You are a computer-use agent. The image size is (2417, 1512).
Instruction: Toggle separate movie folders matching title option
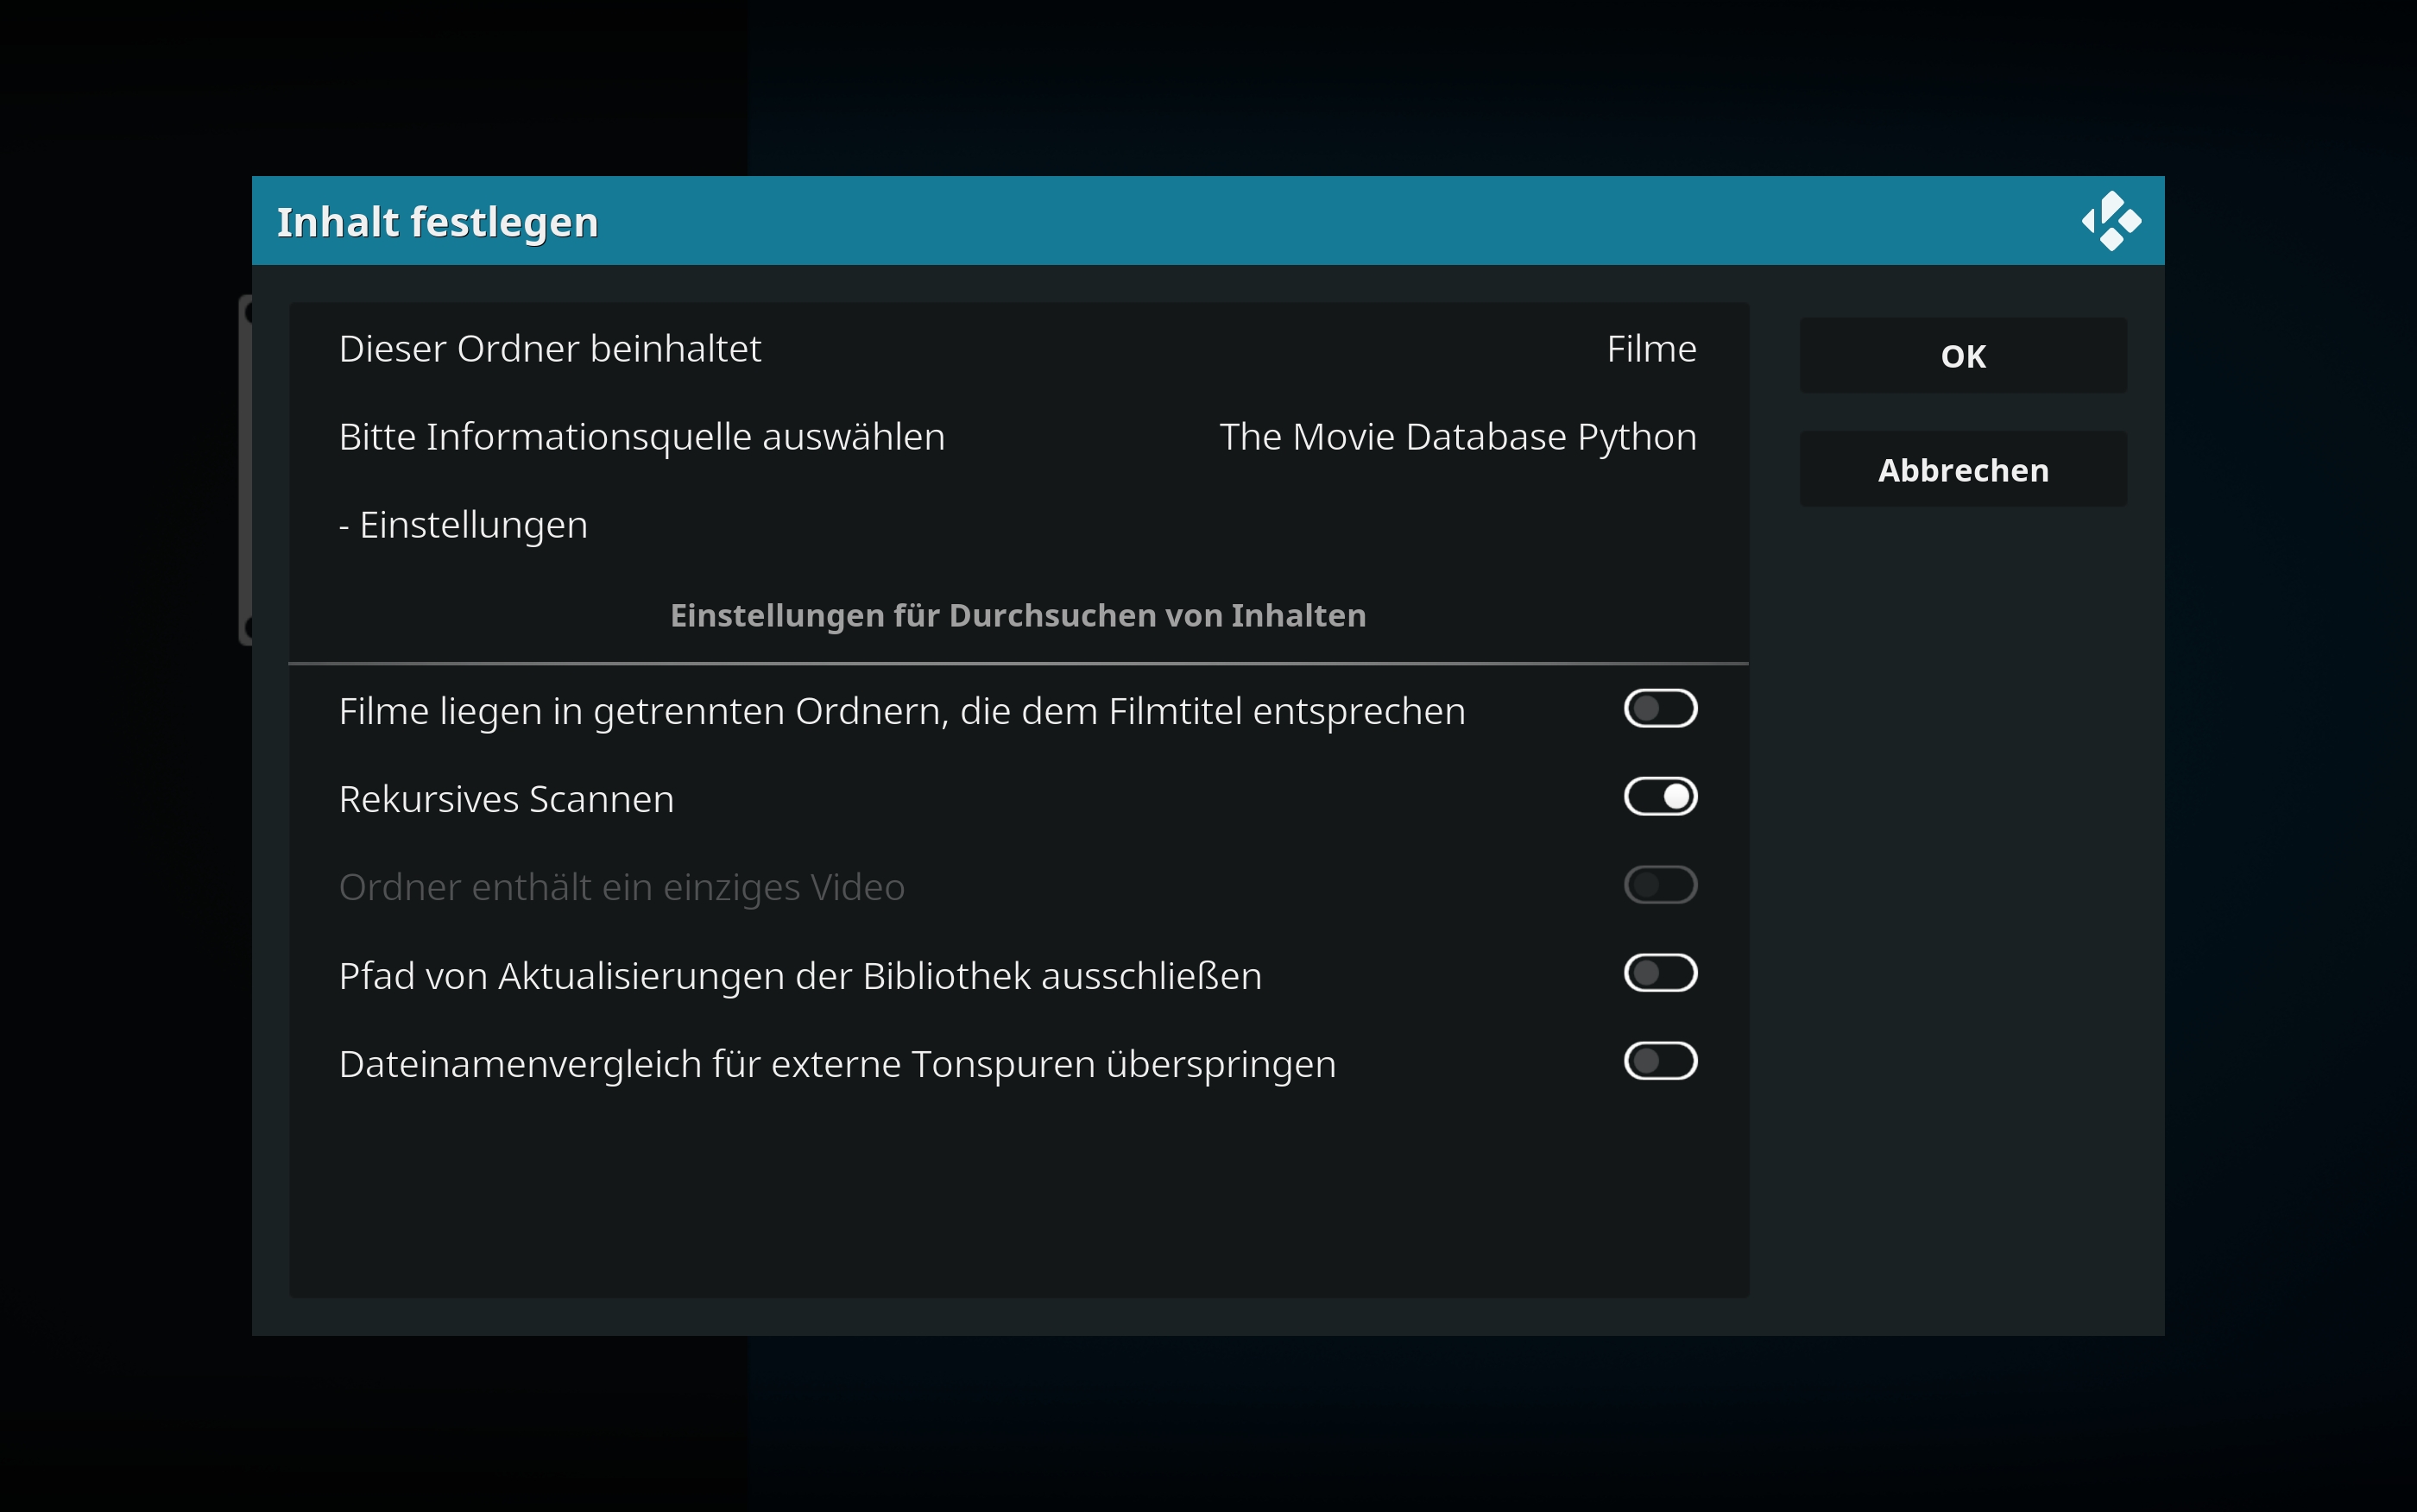(1660, 709)
